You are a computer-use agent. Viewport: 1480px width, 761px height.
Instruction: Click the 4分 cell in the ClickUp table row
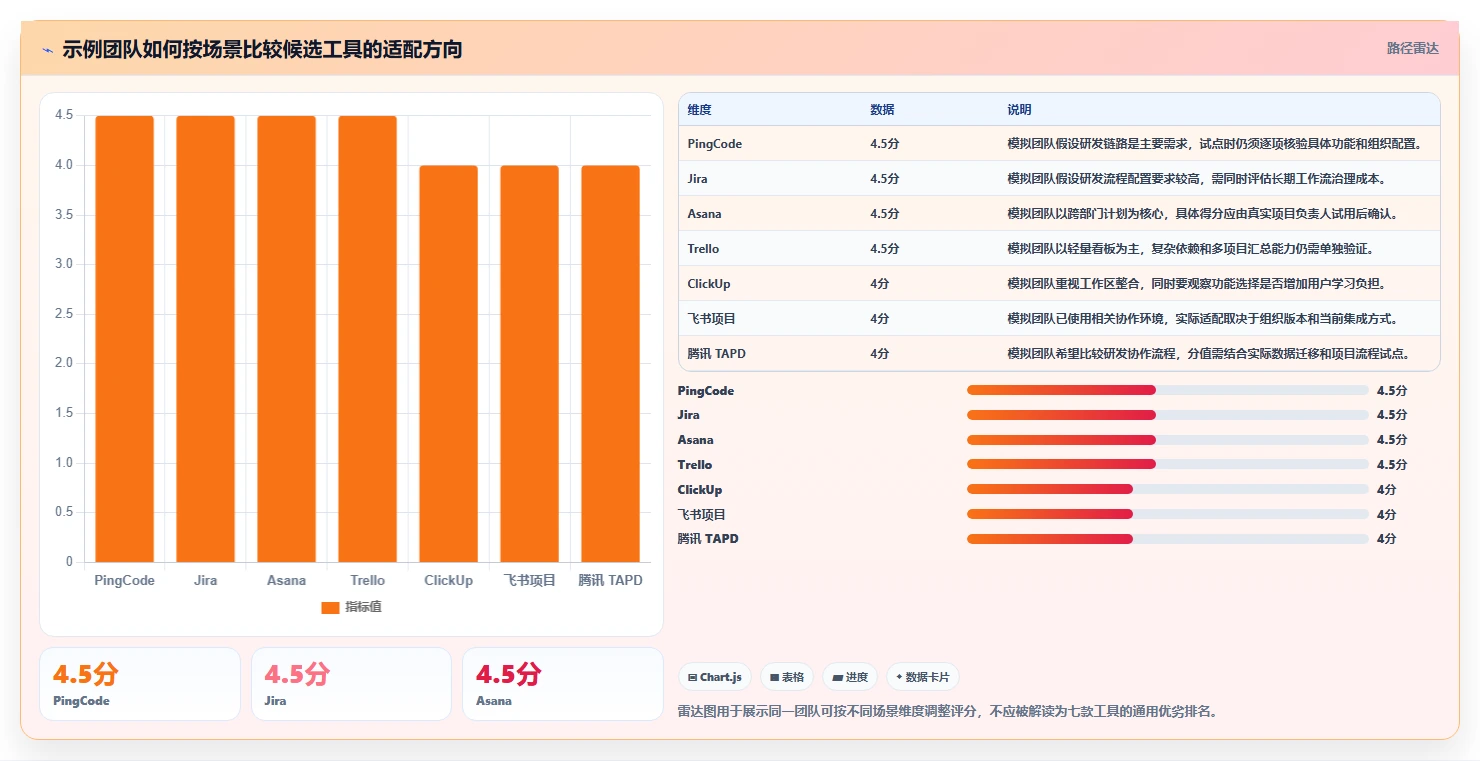click(879, 284)
